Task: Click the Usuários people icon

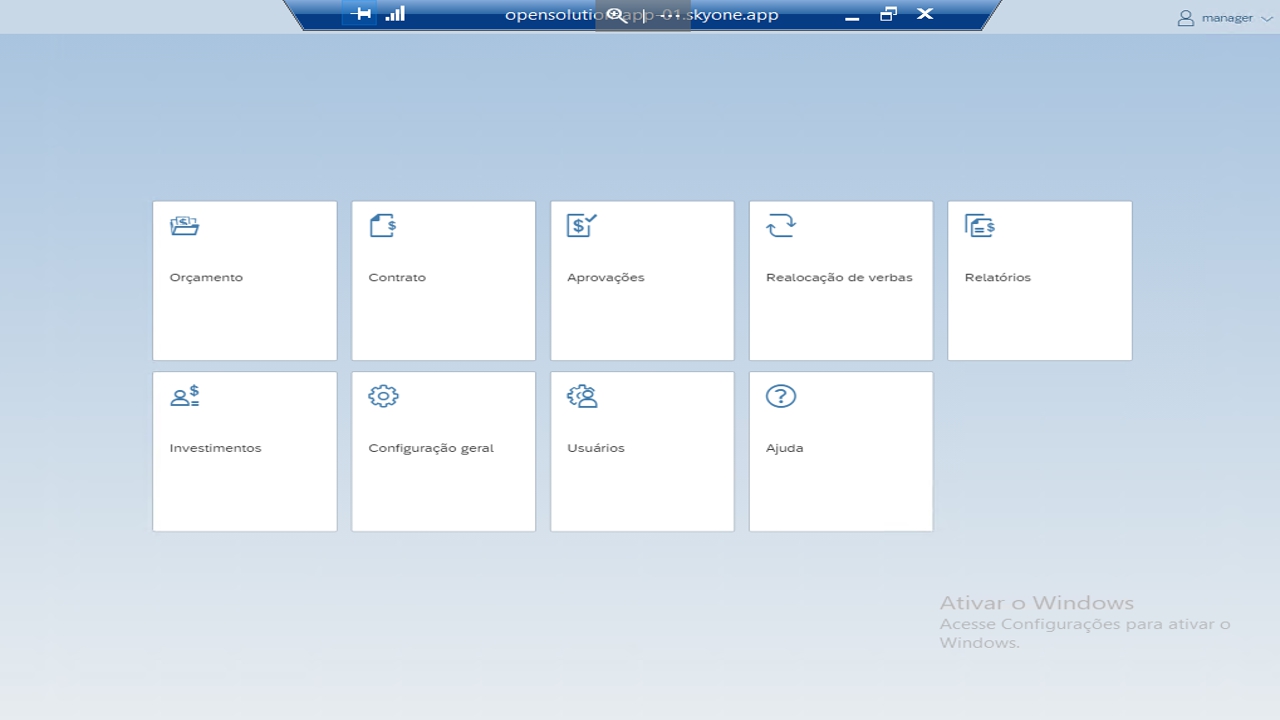Action: point(582,396)
